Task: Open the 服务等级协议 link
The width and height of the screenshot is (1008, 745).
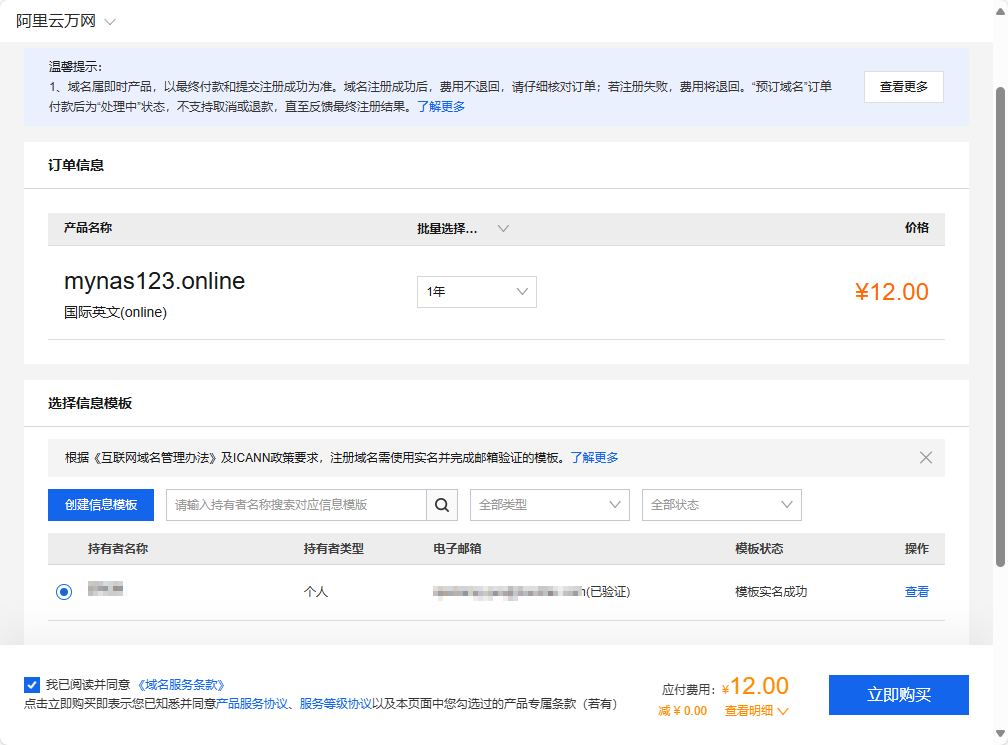Action: click(x=336, y=704)
